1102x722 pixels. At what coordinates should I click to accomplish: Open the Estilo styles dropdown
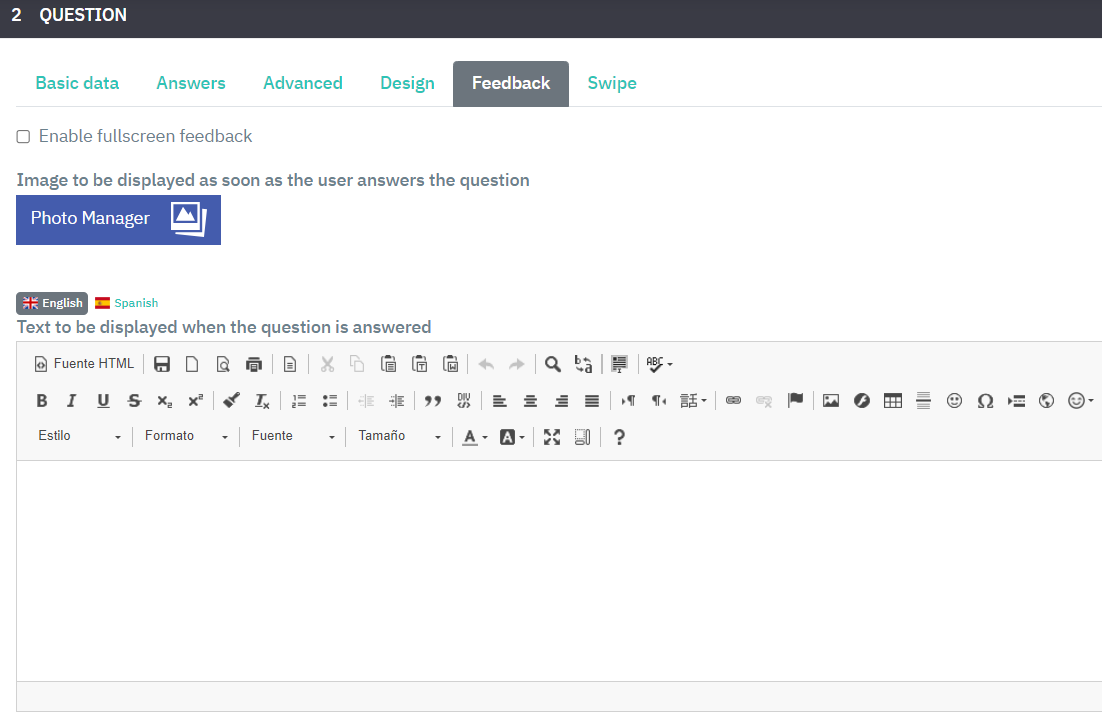point(79,437)
